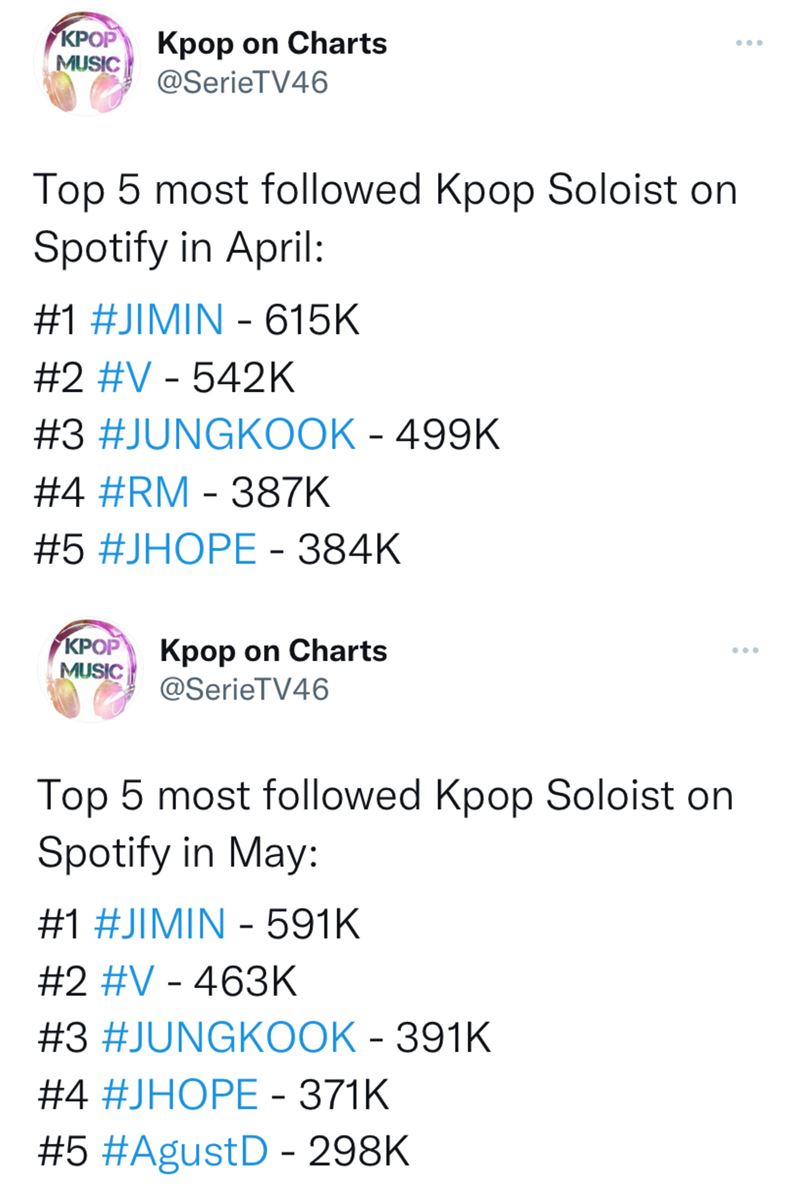
Task: Open #JHOPE hashtag beside 371K
Action: click(x=178, y=1095)
